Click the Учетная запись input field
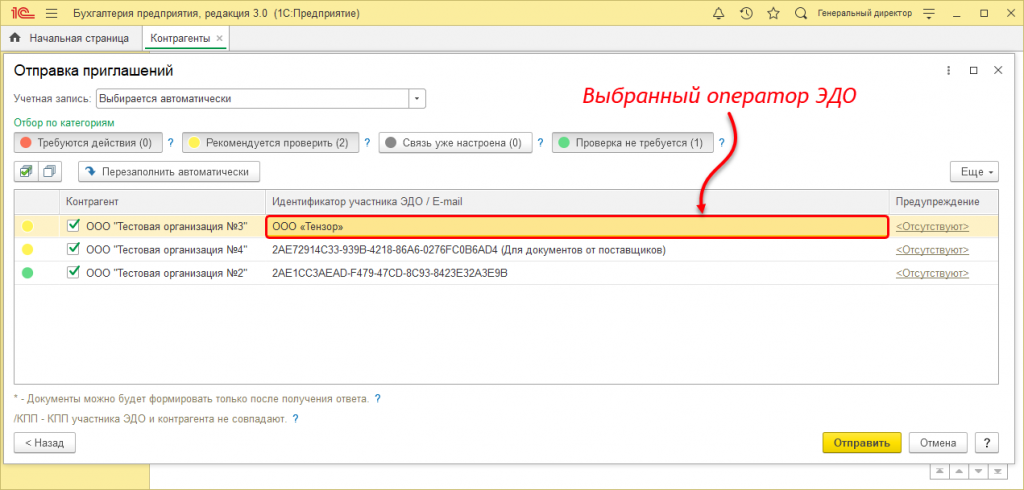This screenshot has width=1024, height=490. [252, 99]
